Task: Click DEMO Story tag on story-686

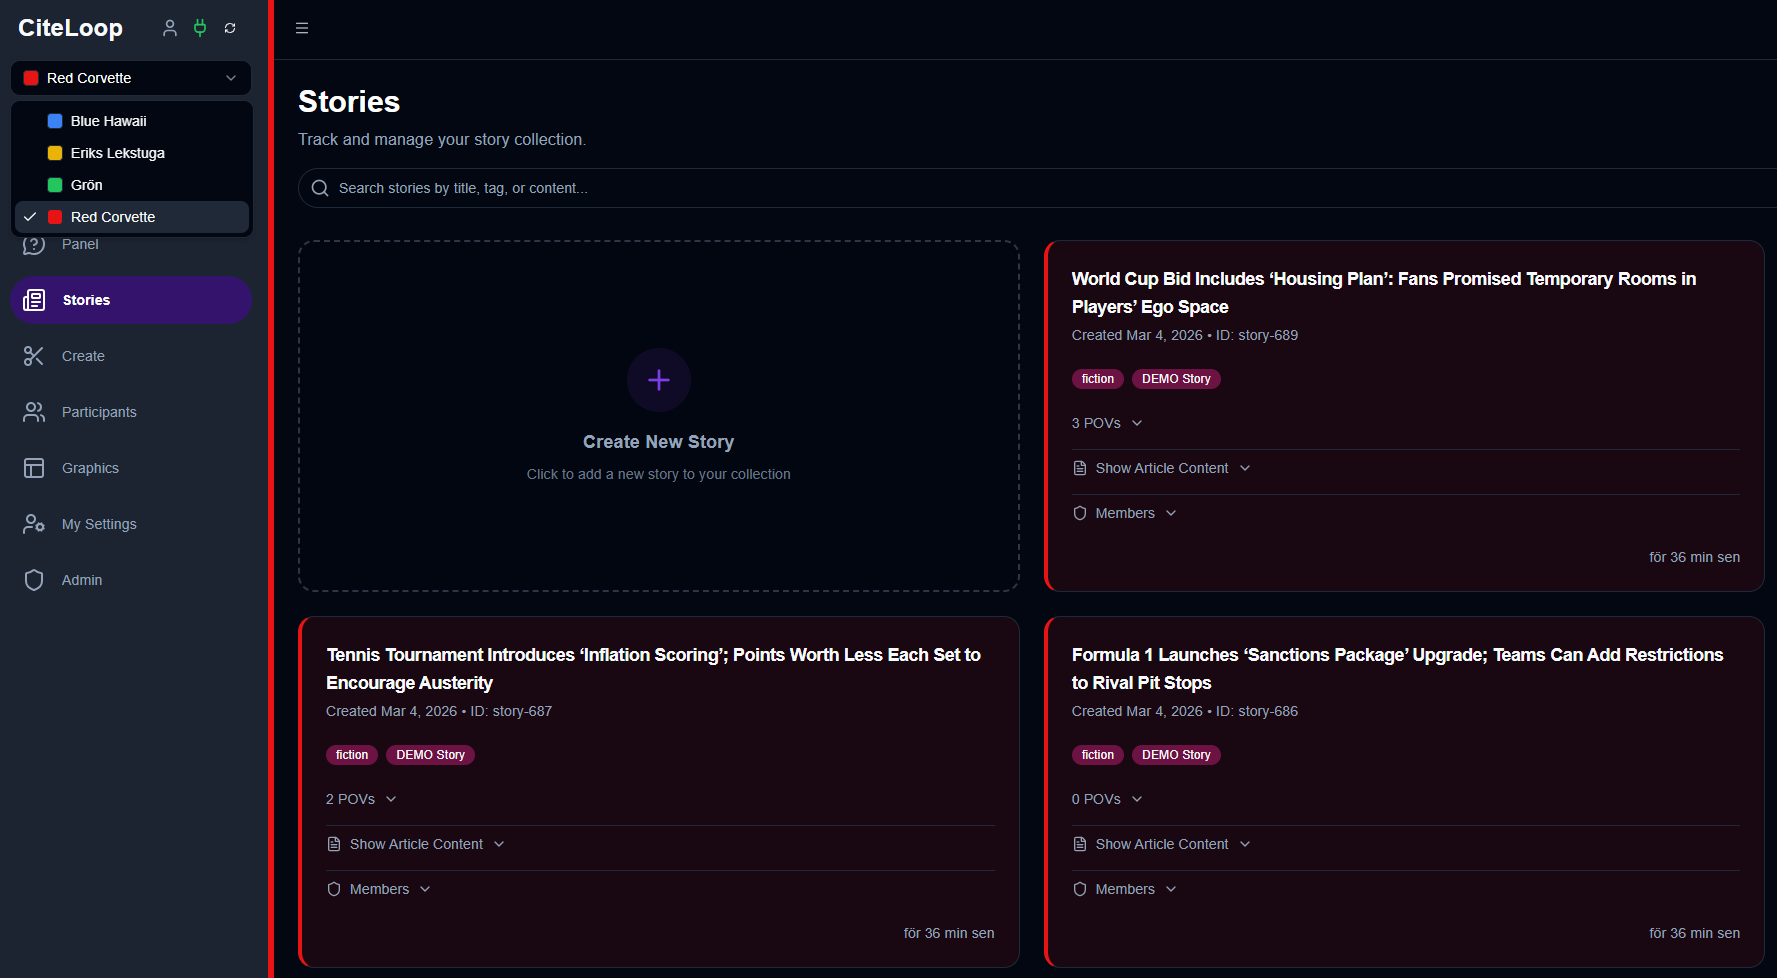Action: pos(1176,755)
